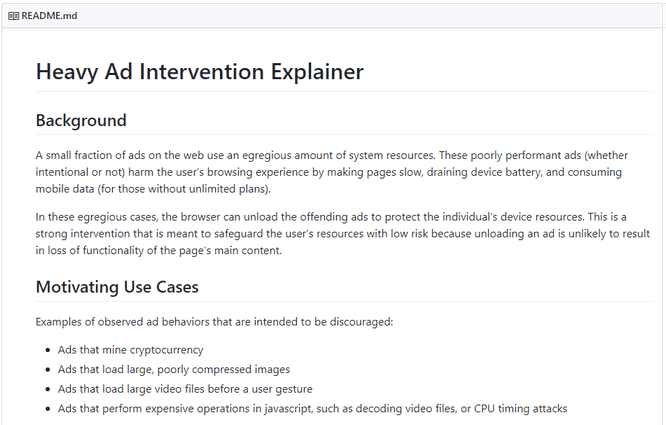Screen dimensions: 666x425
Task: Click the phrase 'mobile data' in Background
Action: tap(65, 189)
